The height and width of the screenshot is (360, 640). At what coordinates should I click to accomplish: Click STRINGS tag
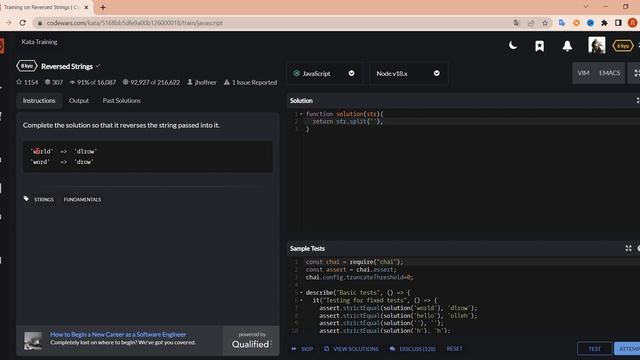coord(44,200)
